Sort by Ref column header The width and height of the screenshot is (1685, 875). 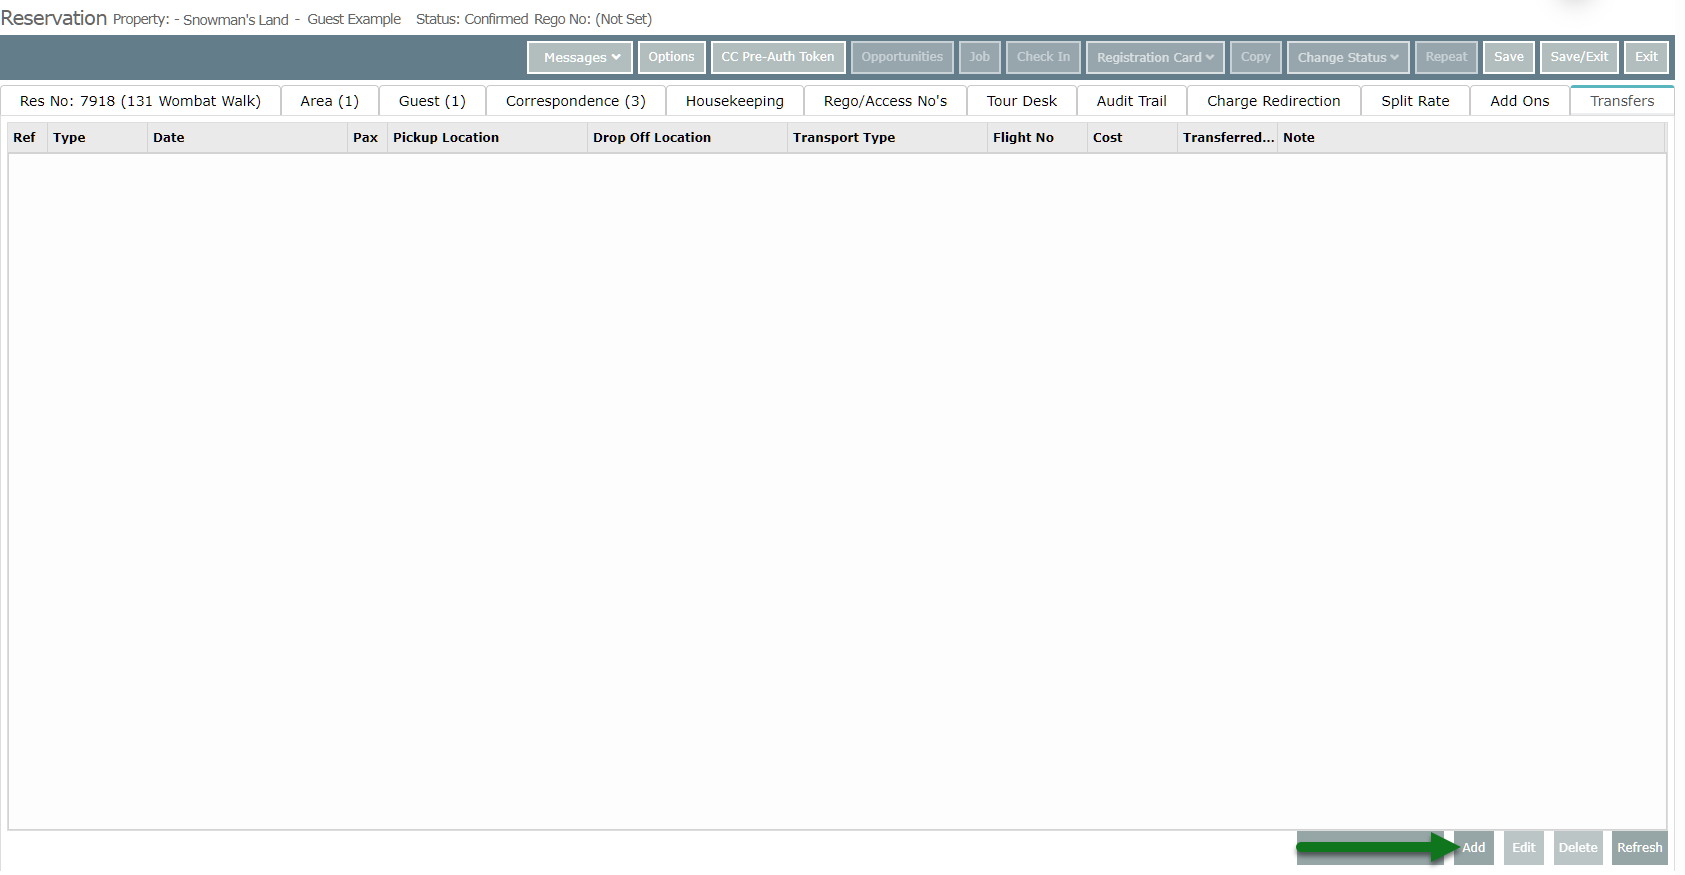click(x=27, y=138)
